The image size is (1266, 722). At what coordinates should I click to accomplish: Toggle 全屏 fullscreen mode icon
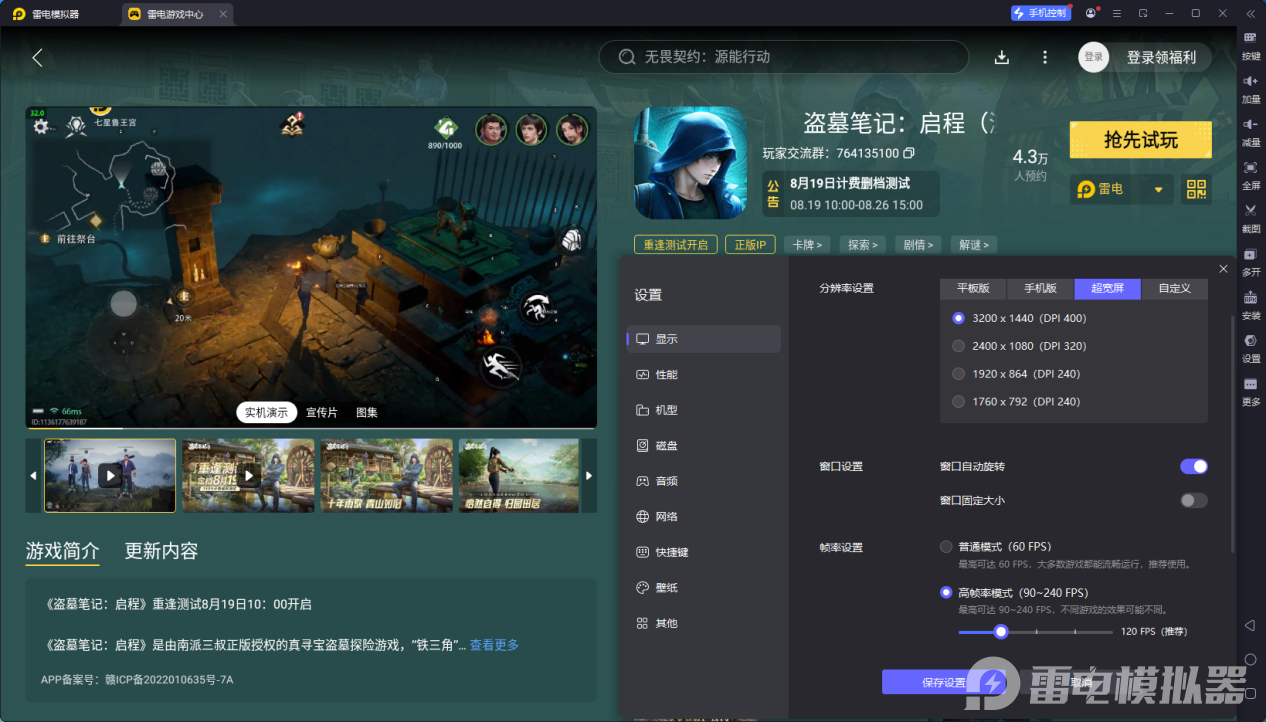coord(1250,167)
